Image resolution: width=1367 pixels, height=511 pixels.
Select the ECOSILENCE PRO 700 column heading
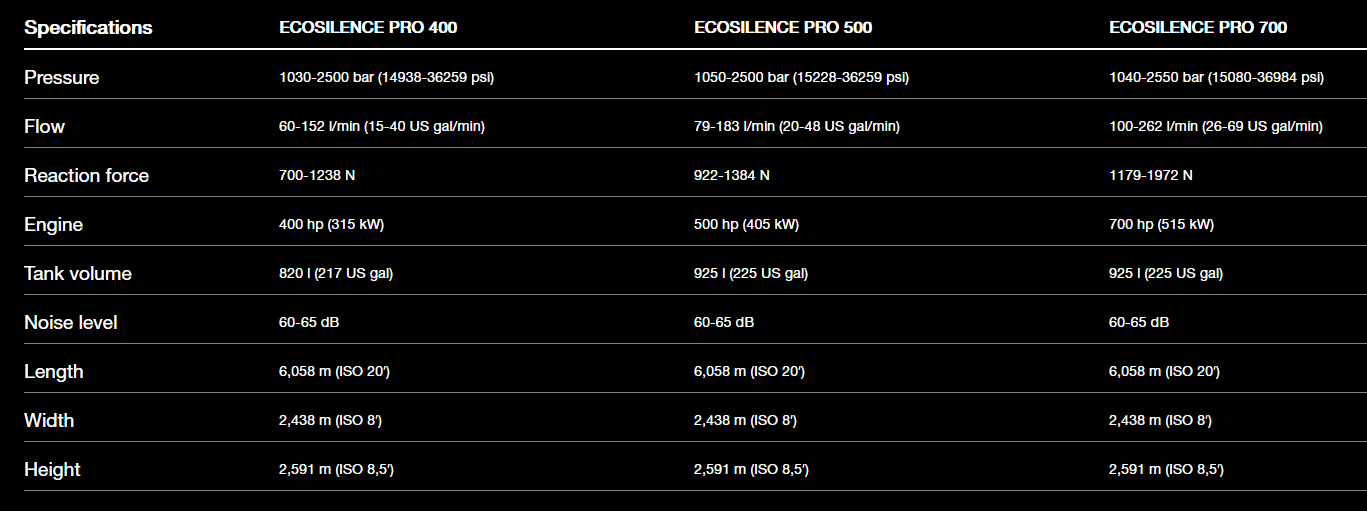[1198, 28]
